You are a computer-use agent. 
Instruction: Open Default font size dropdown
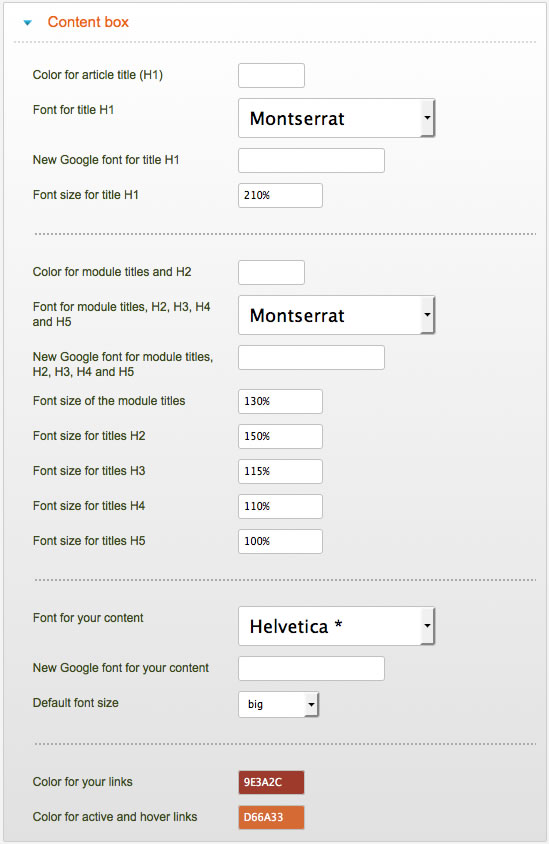[x=278, y=704]
